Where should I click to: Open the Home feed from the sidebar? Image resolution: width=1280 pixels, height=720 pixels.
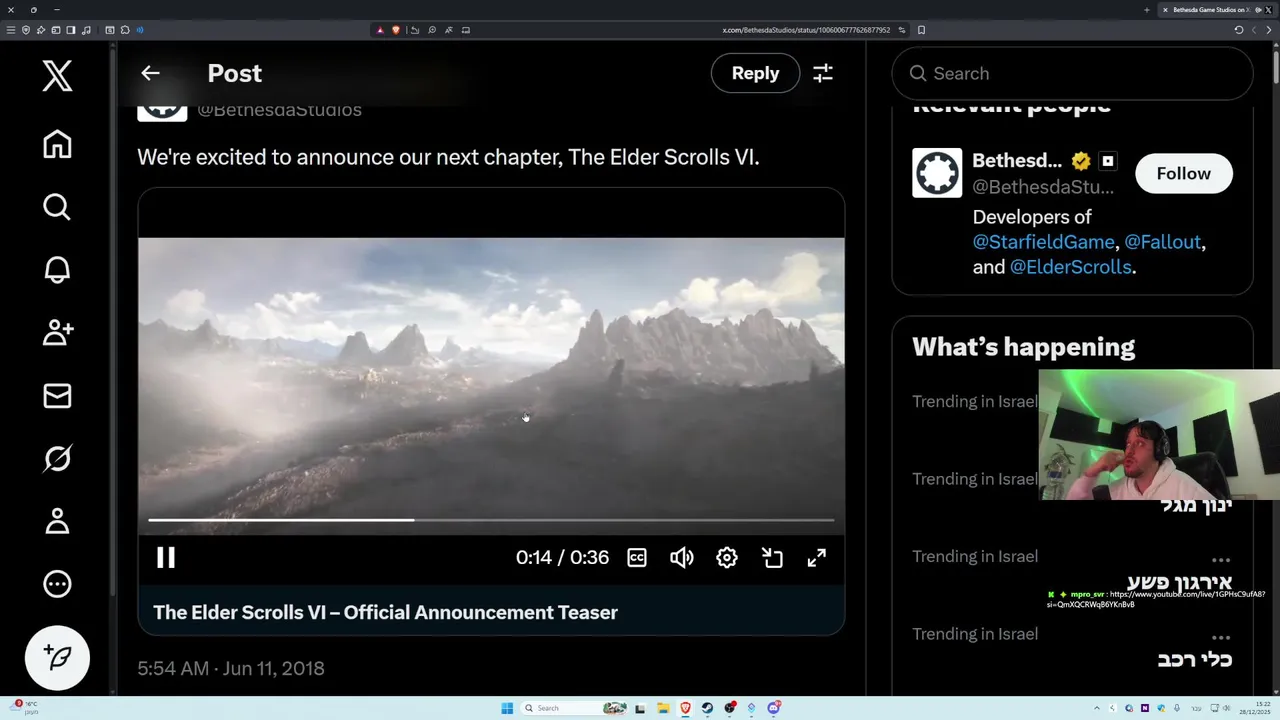click(x=57, y=144)
